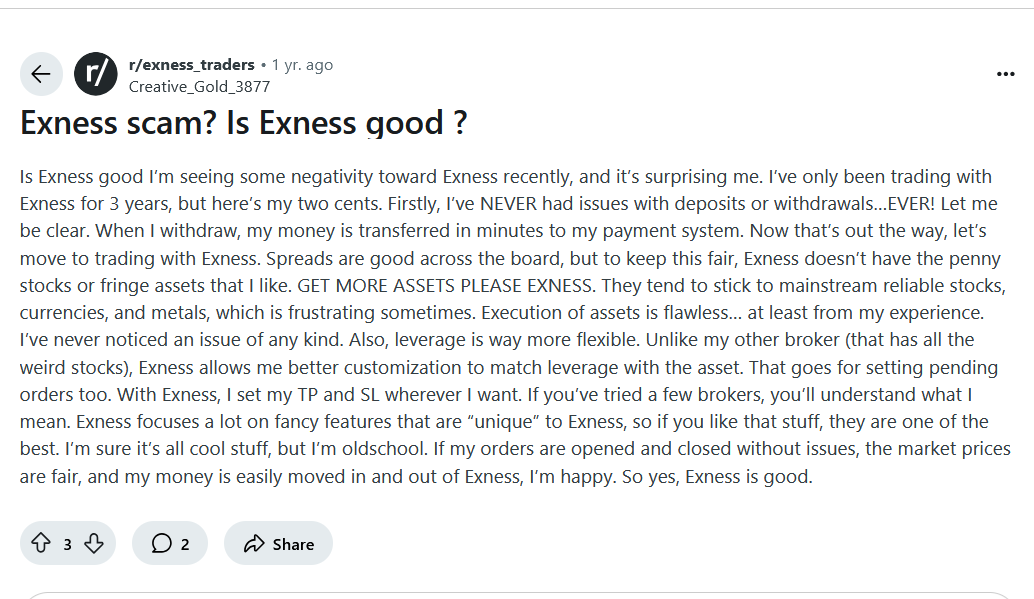Viewport: 1034px width, 599px height.
Task: Click the share arrow icon
Action: coord(254,543)
